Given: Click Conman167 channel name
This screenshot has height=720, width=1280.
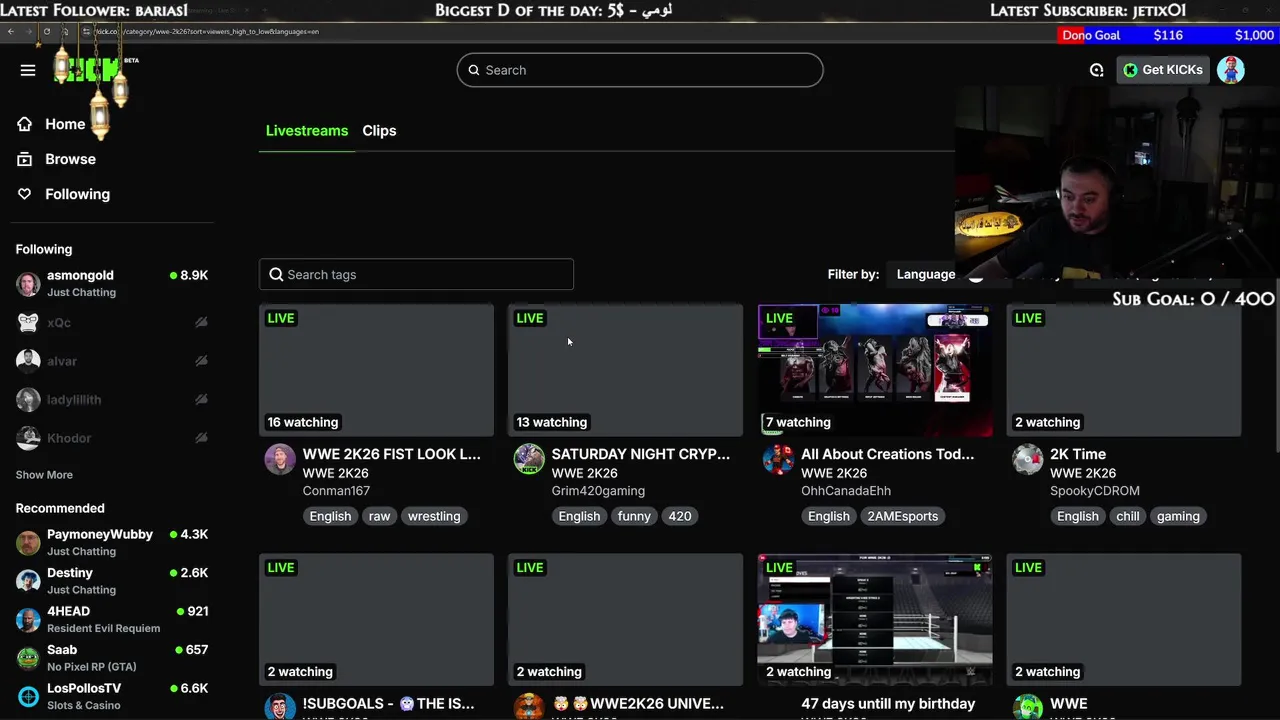Looking at the screenshot, I should click(x=336, y=491).
